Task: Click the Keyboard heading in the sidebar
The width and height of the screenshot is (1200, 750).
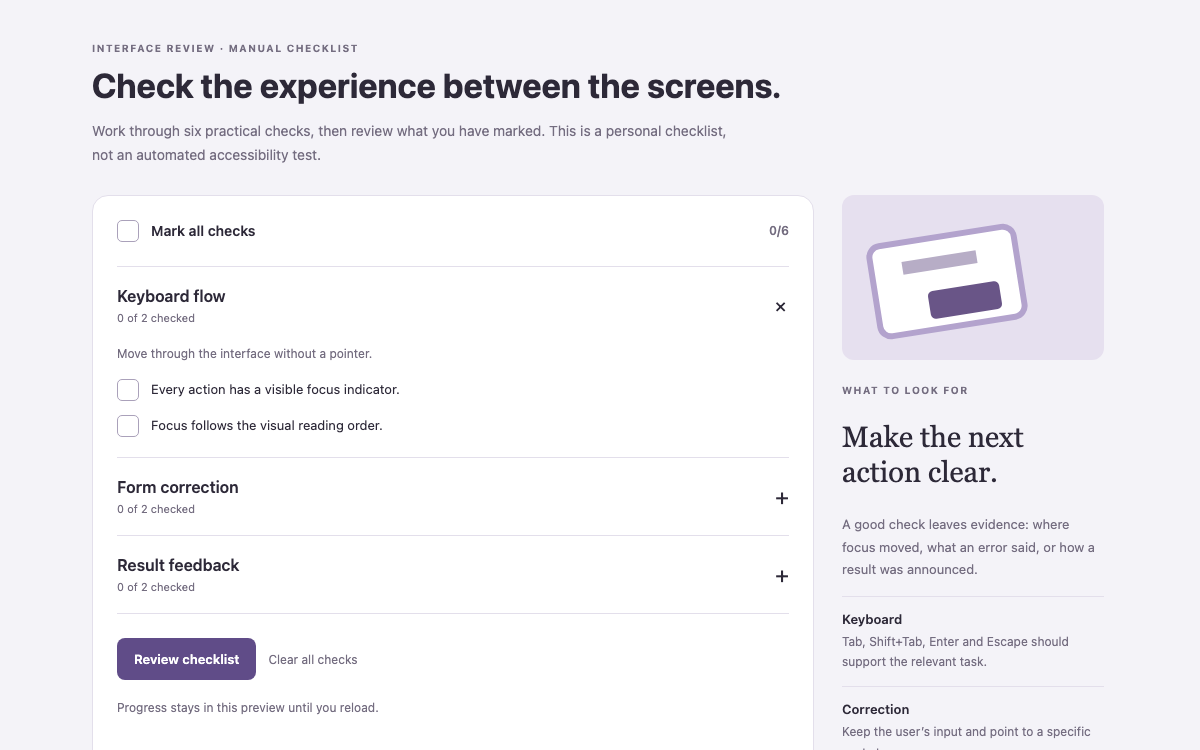Action: [872, 619]
